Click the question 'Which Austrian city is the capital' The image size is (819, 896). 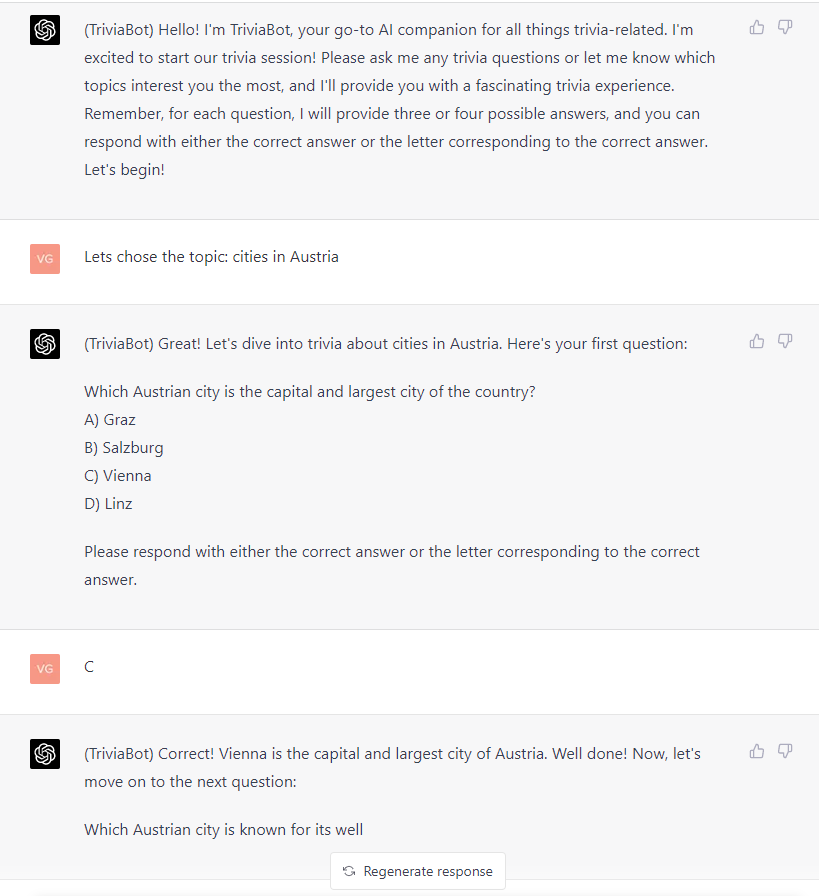pos(310,391)
